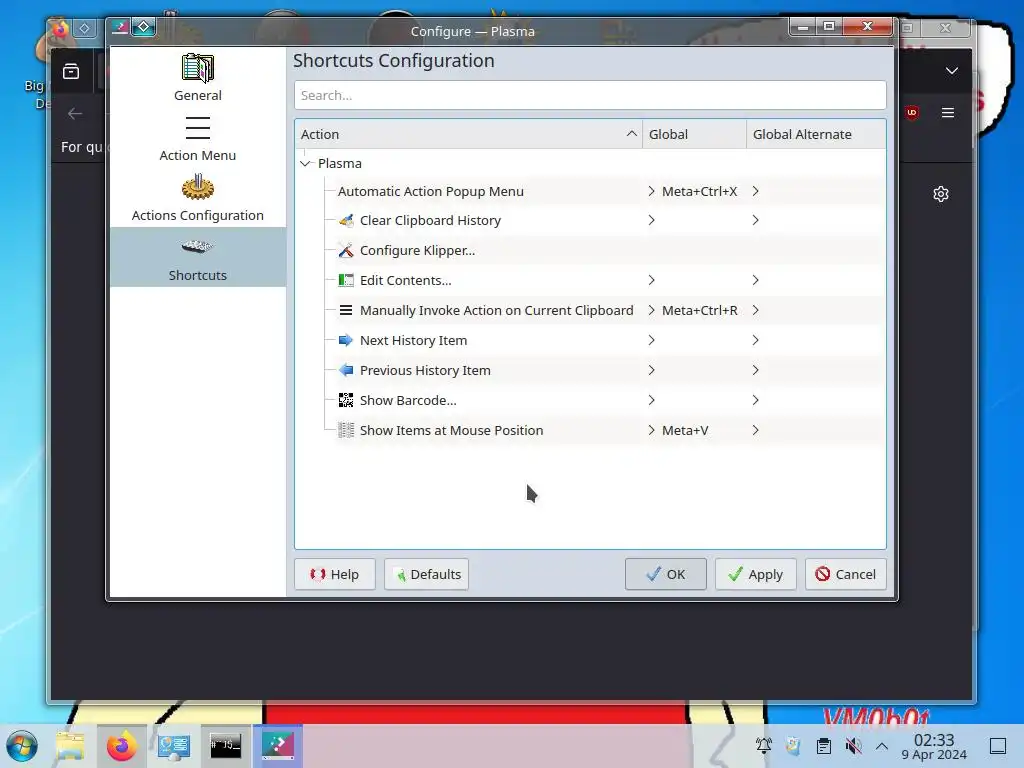Click the back arrow in background browser
Image resolution: width=1024 pixels, height=768 pixels.
click(75, 114)
